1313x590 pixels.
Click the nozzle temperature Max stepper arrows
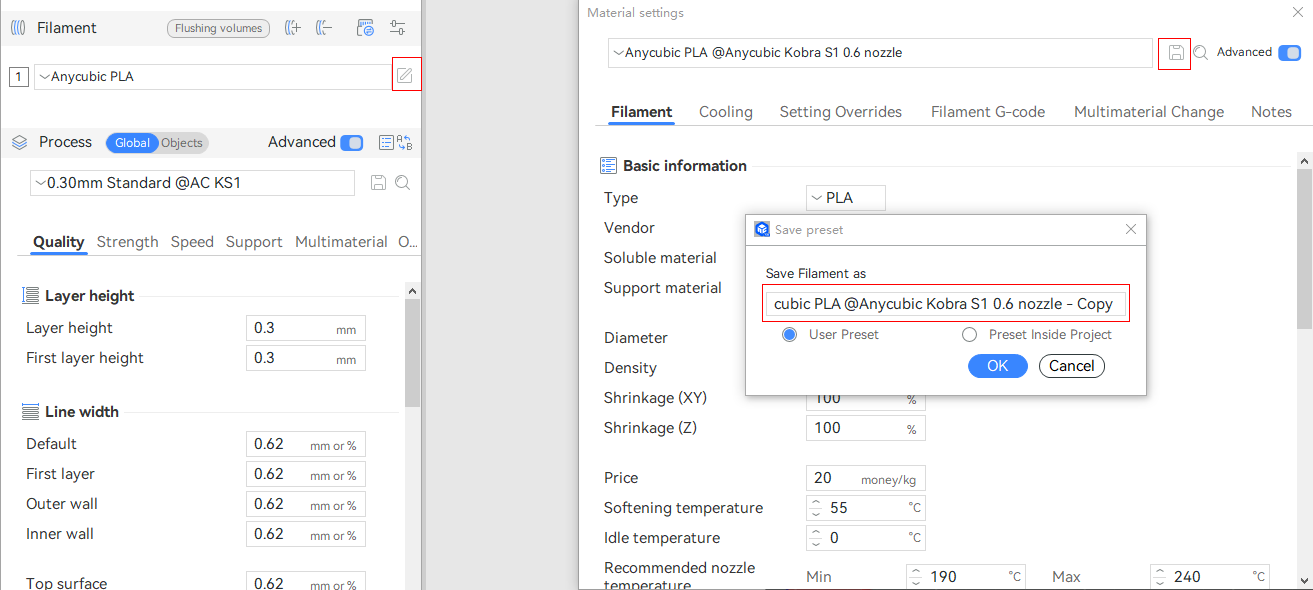pyautogui.click(x=1162, y=577)
